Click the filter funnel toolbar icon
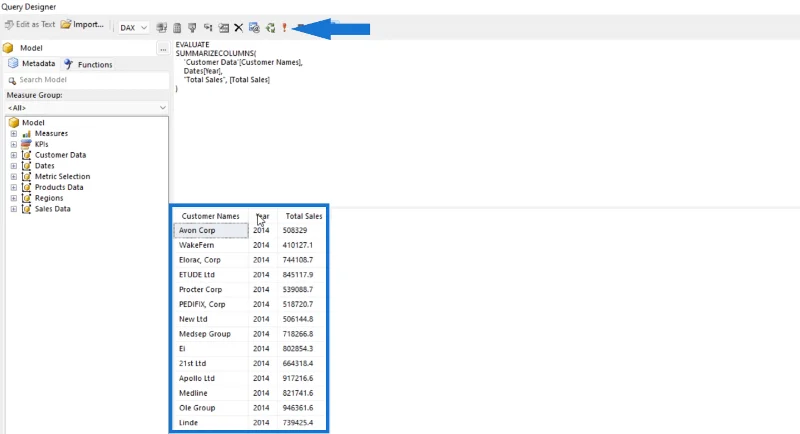This screenshot has height=434, width=800. pos(192,28)
